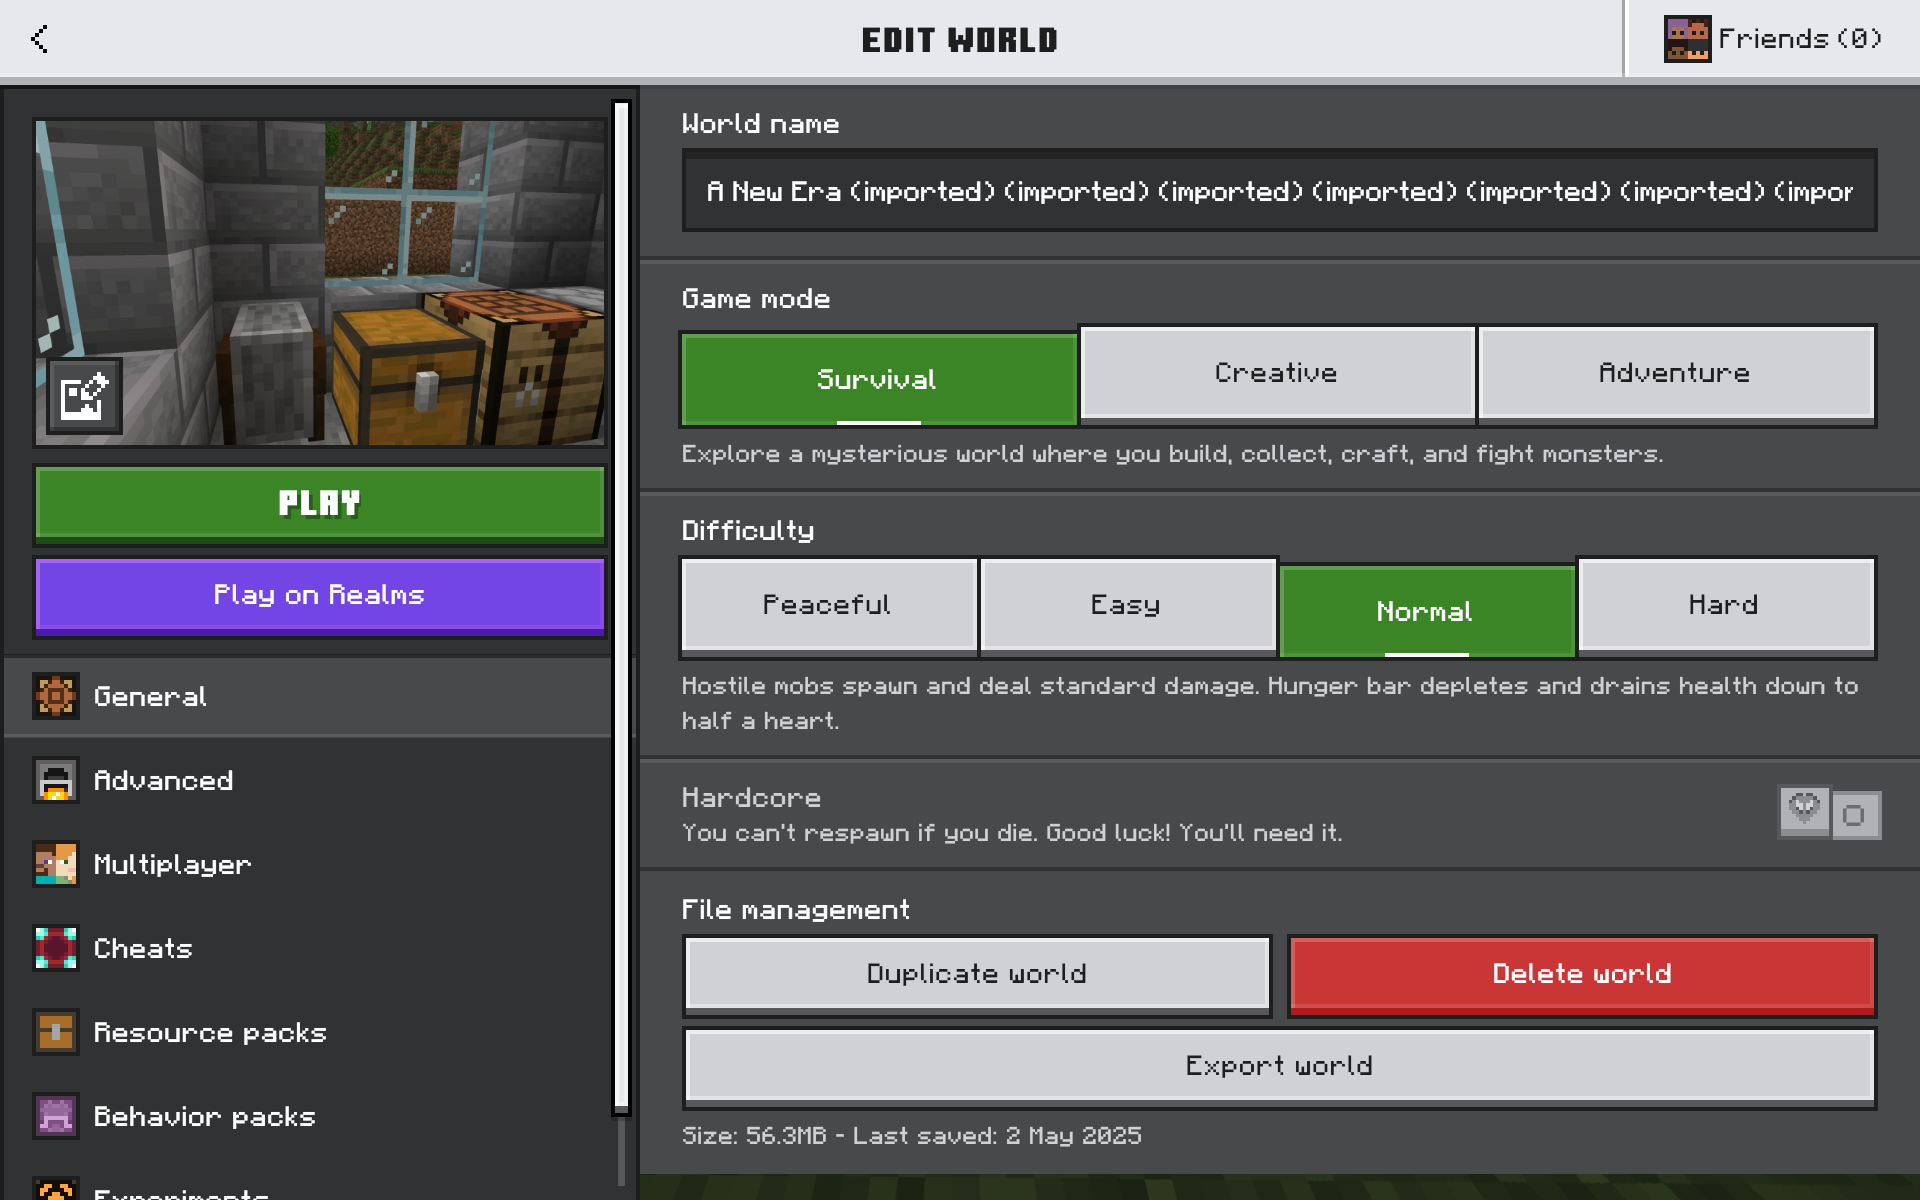Click the Behavior packs icon

56,1116
